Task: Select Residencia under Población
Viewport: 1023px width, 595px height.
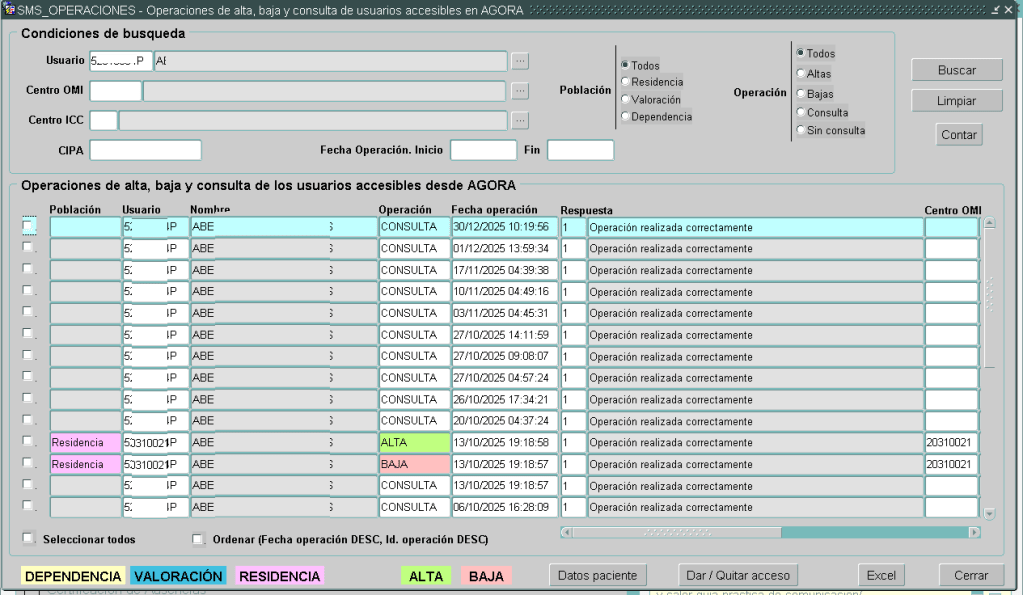Action: tap(625, 82)
